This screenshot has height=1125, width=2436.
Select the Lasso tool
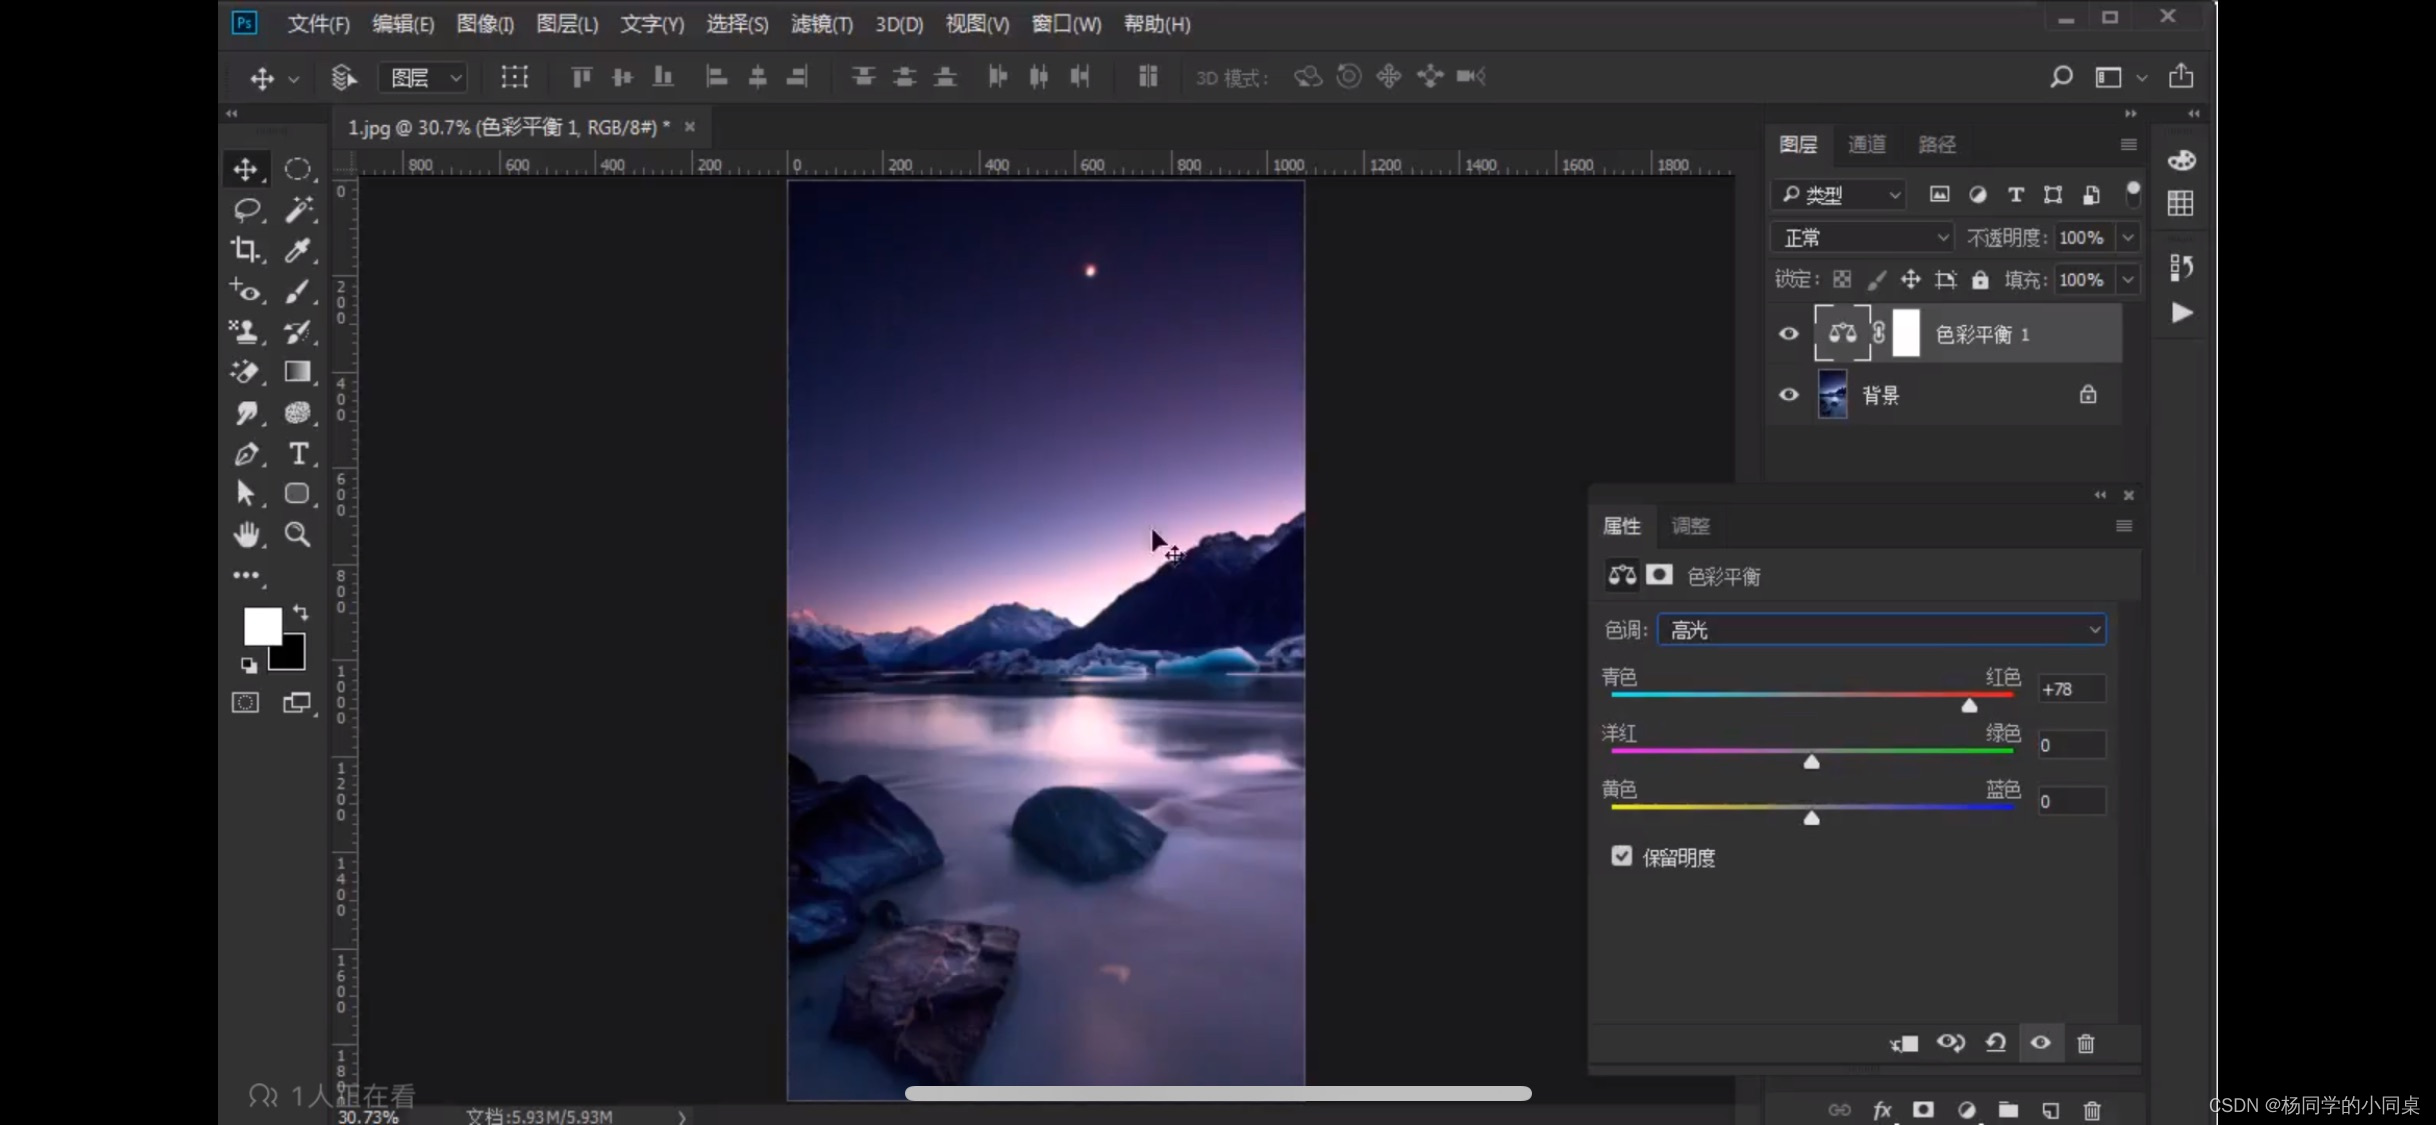tap(246, 209)
